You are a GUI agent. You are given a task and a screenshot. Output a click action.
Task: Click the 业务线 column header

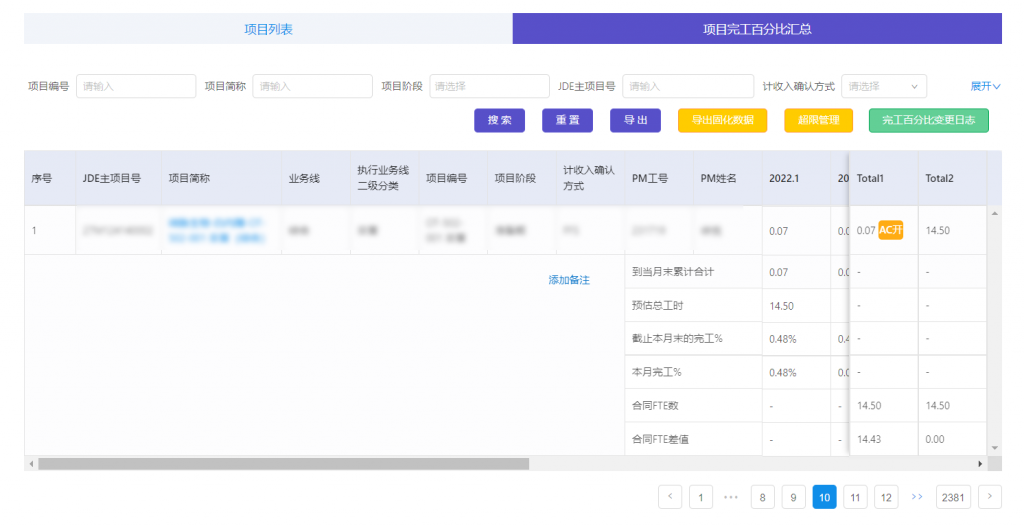315,178
